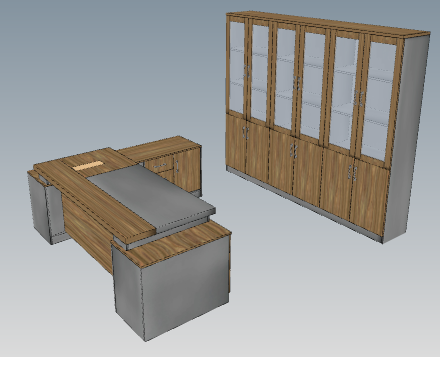Screen dimensions: 440x367
Task: Click the drawer handle on the side return cabinet
Action: 160,165
